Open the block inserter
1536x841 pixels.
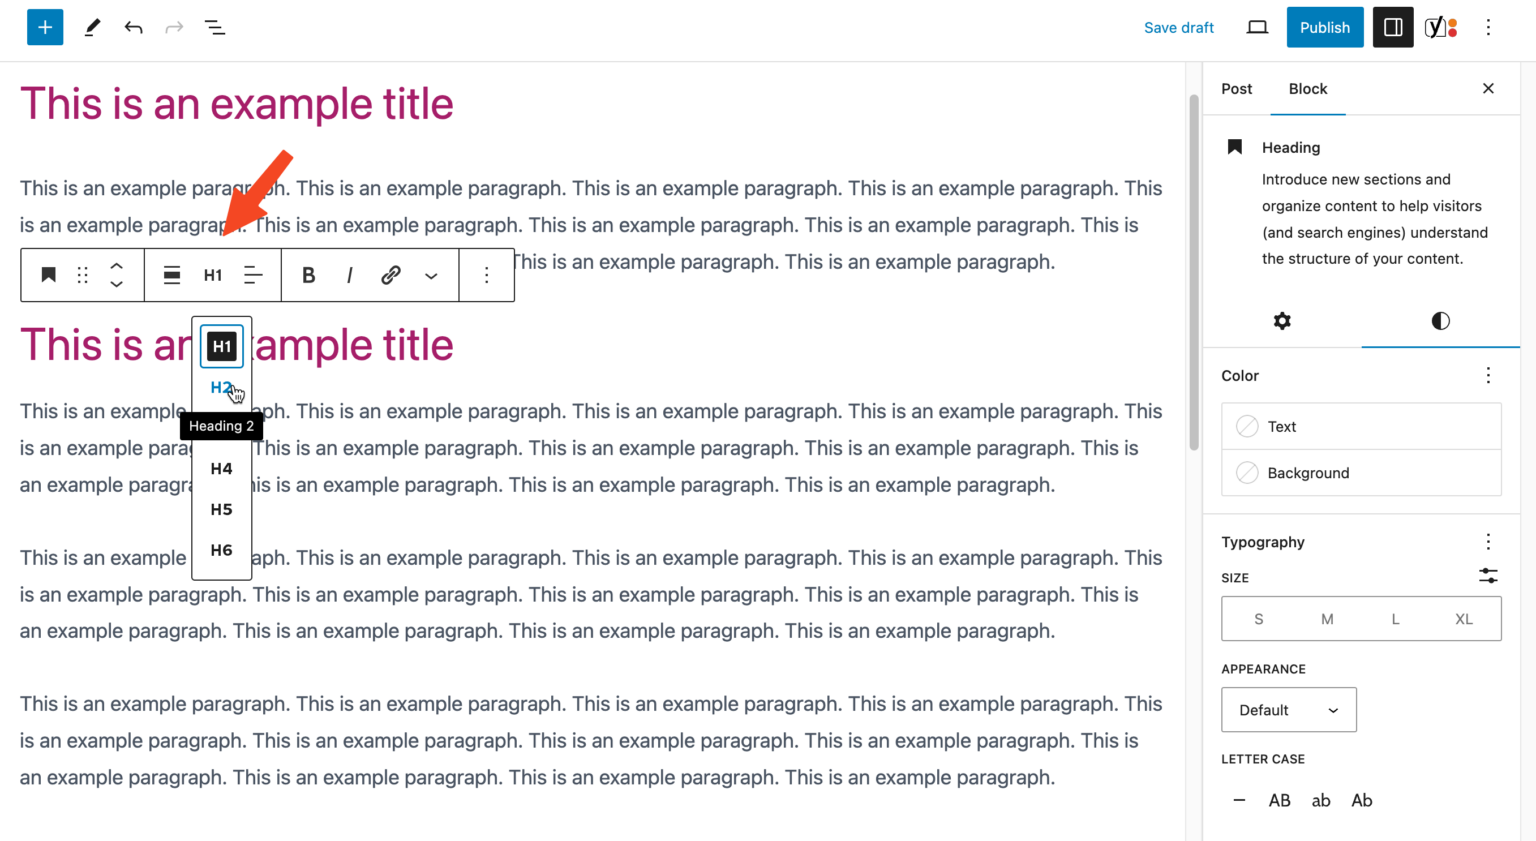point(44,27)
